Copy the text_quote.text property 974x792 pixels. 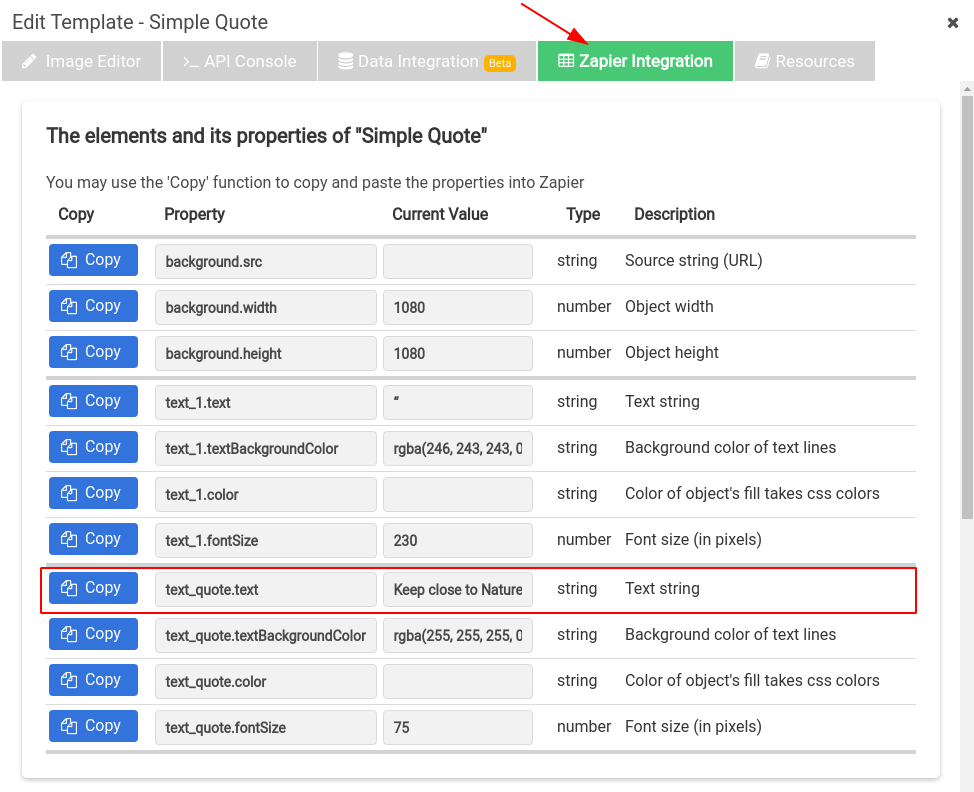pos(93,588)
